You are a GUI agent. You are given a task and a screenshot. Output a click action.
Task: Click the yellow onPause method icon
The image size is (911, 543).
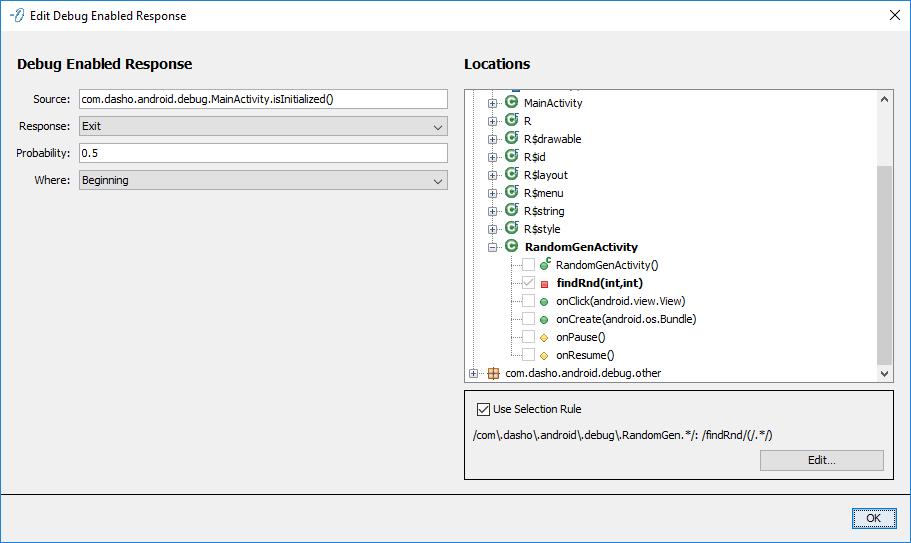(x=544, y=337)
